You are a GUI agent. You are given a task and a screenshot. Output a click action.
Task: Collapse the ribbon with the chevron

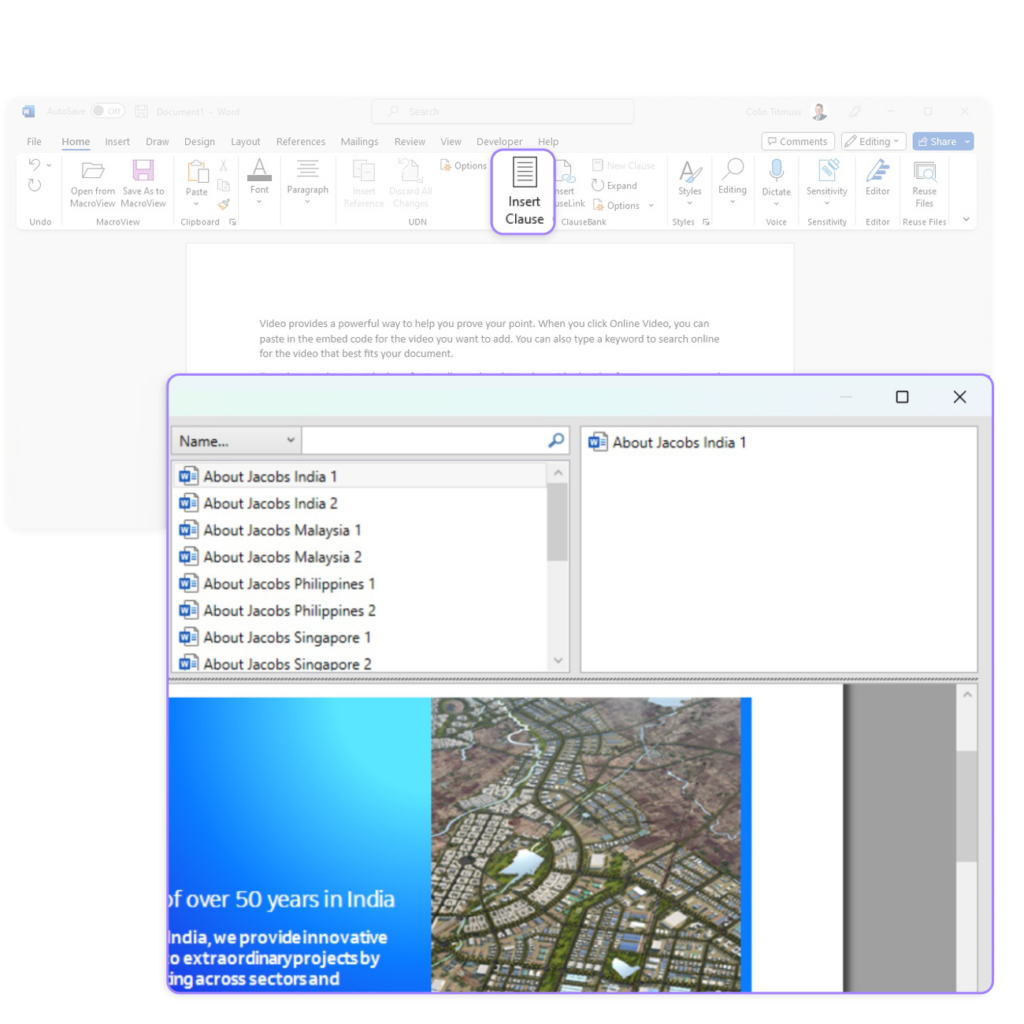966,219
